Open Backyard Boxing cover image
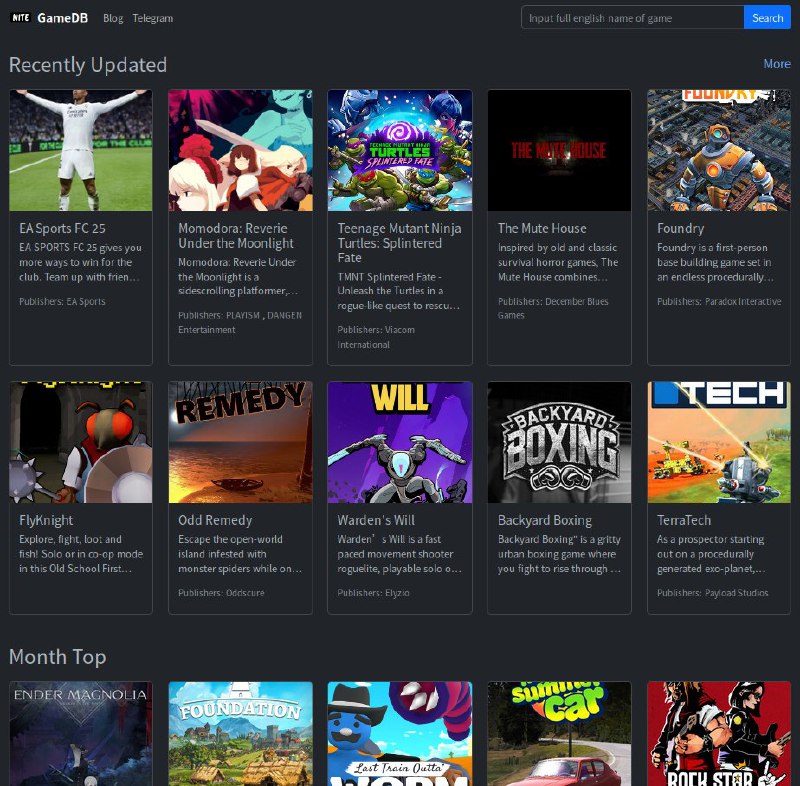The height and width of the screenshot is (786, 800). point(559,442)
